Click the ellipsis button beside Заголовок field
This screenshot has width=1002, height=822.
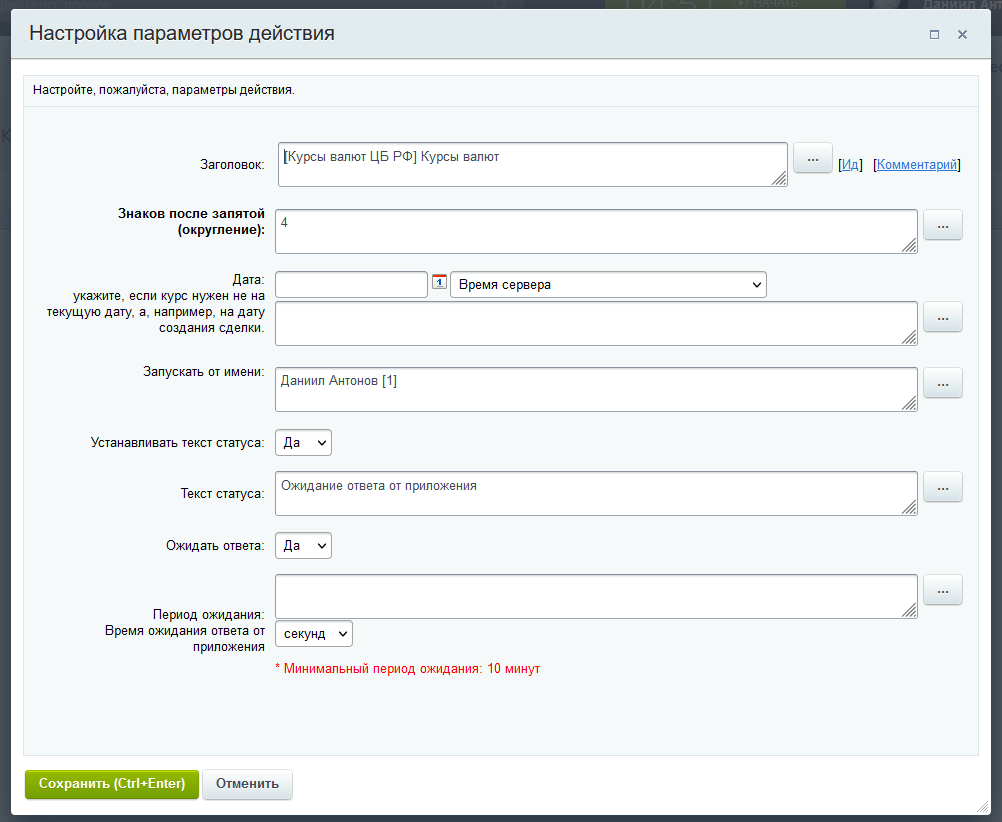812,158
